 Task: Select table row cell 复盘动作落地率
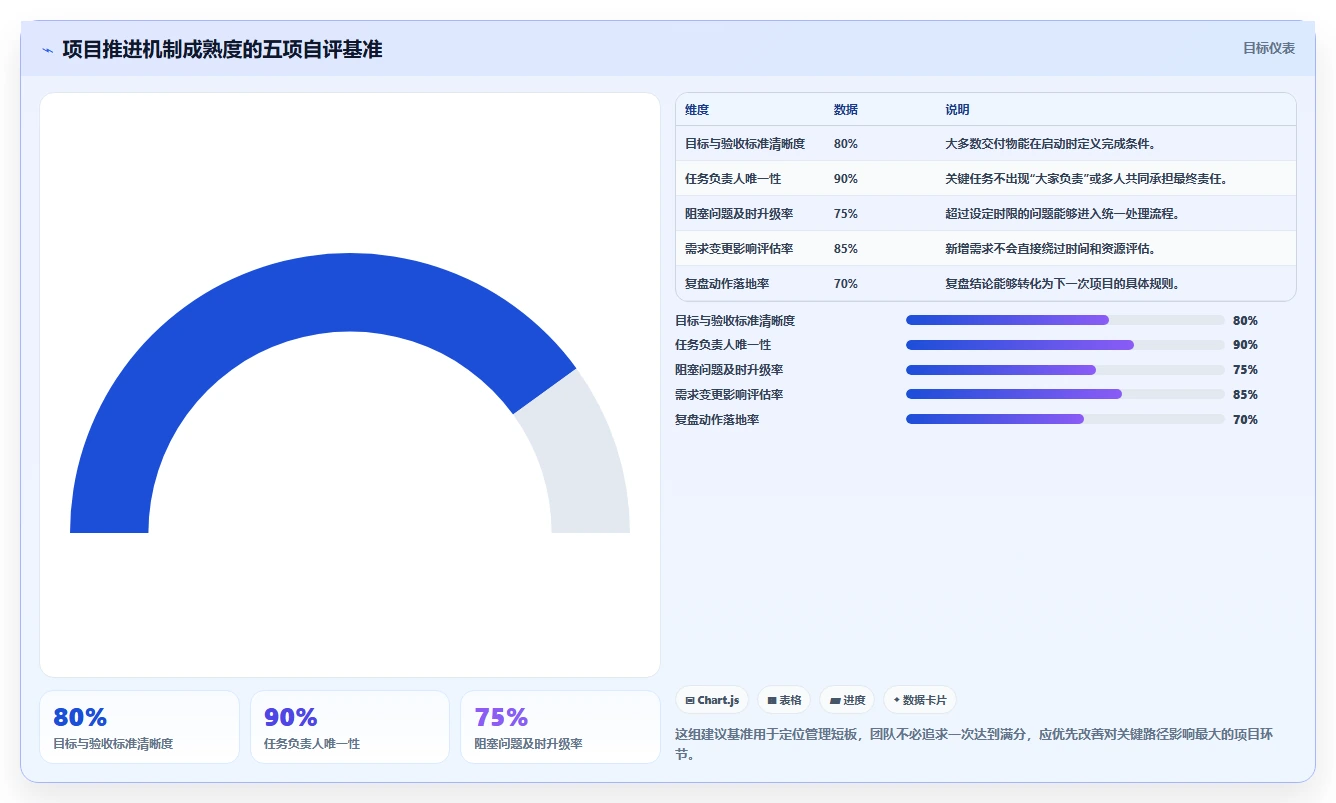click(x=727, y=284)
